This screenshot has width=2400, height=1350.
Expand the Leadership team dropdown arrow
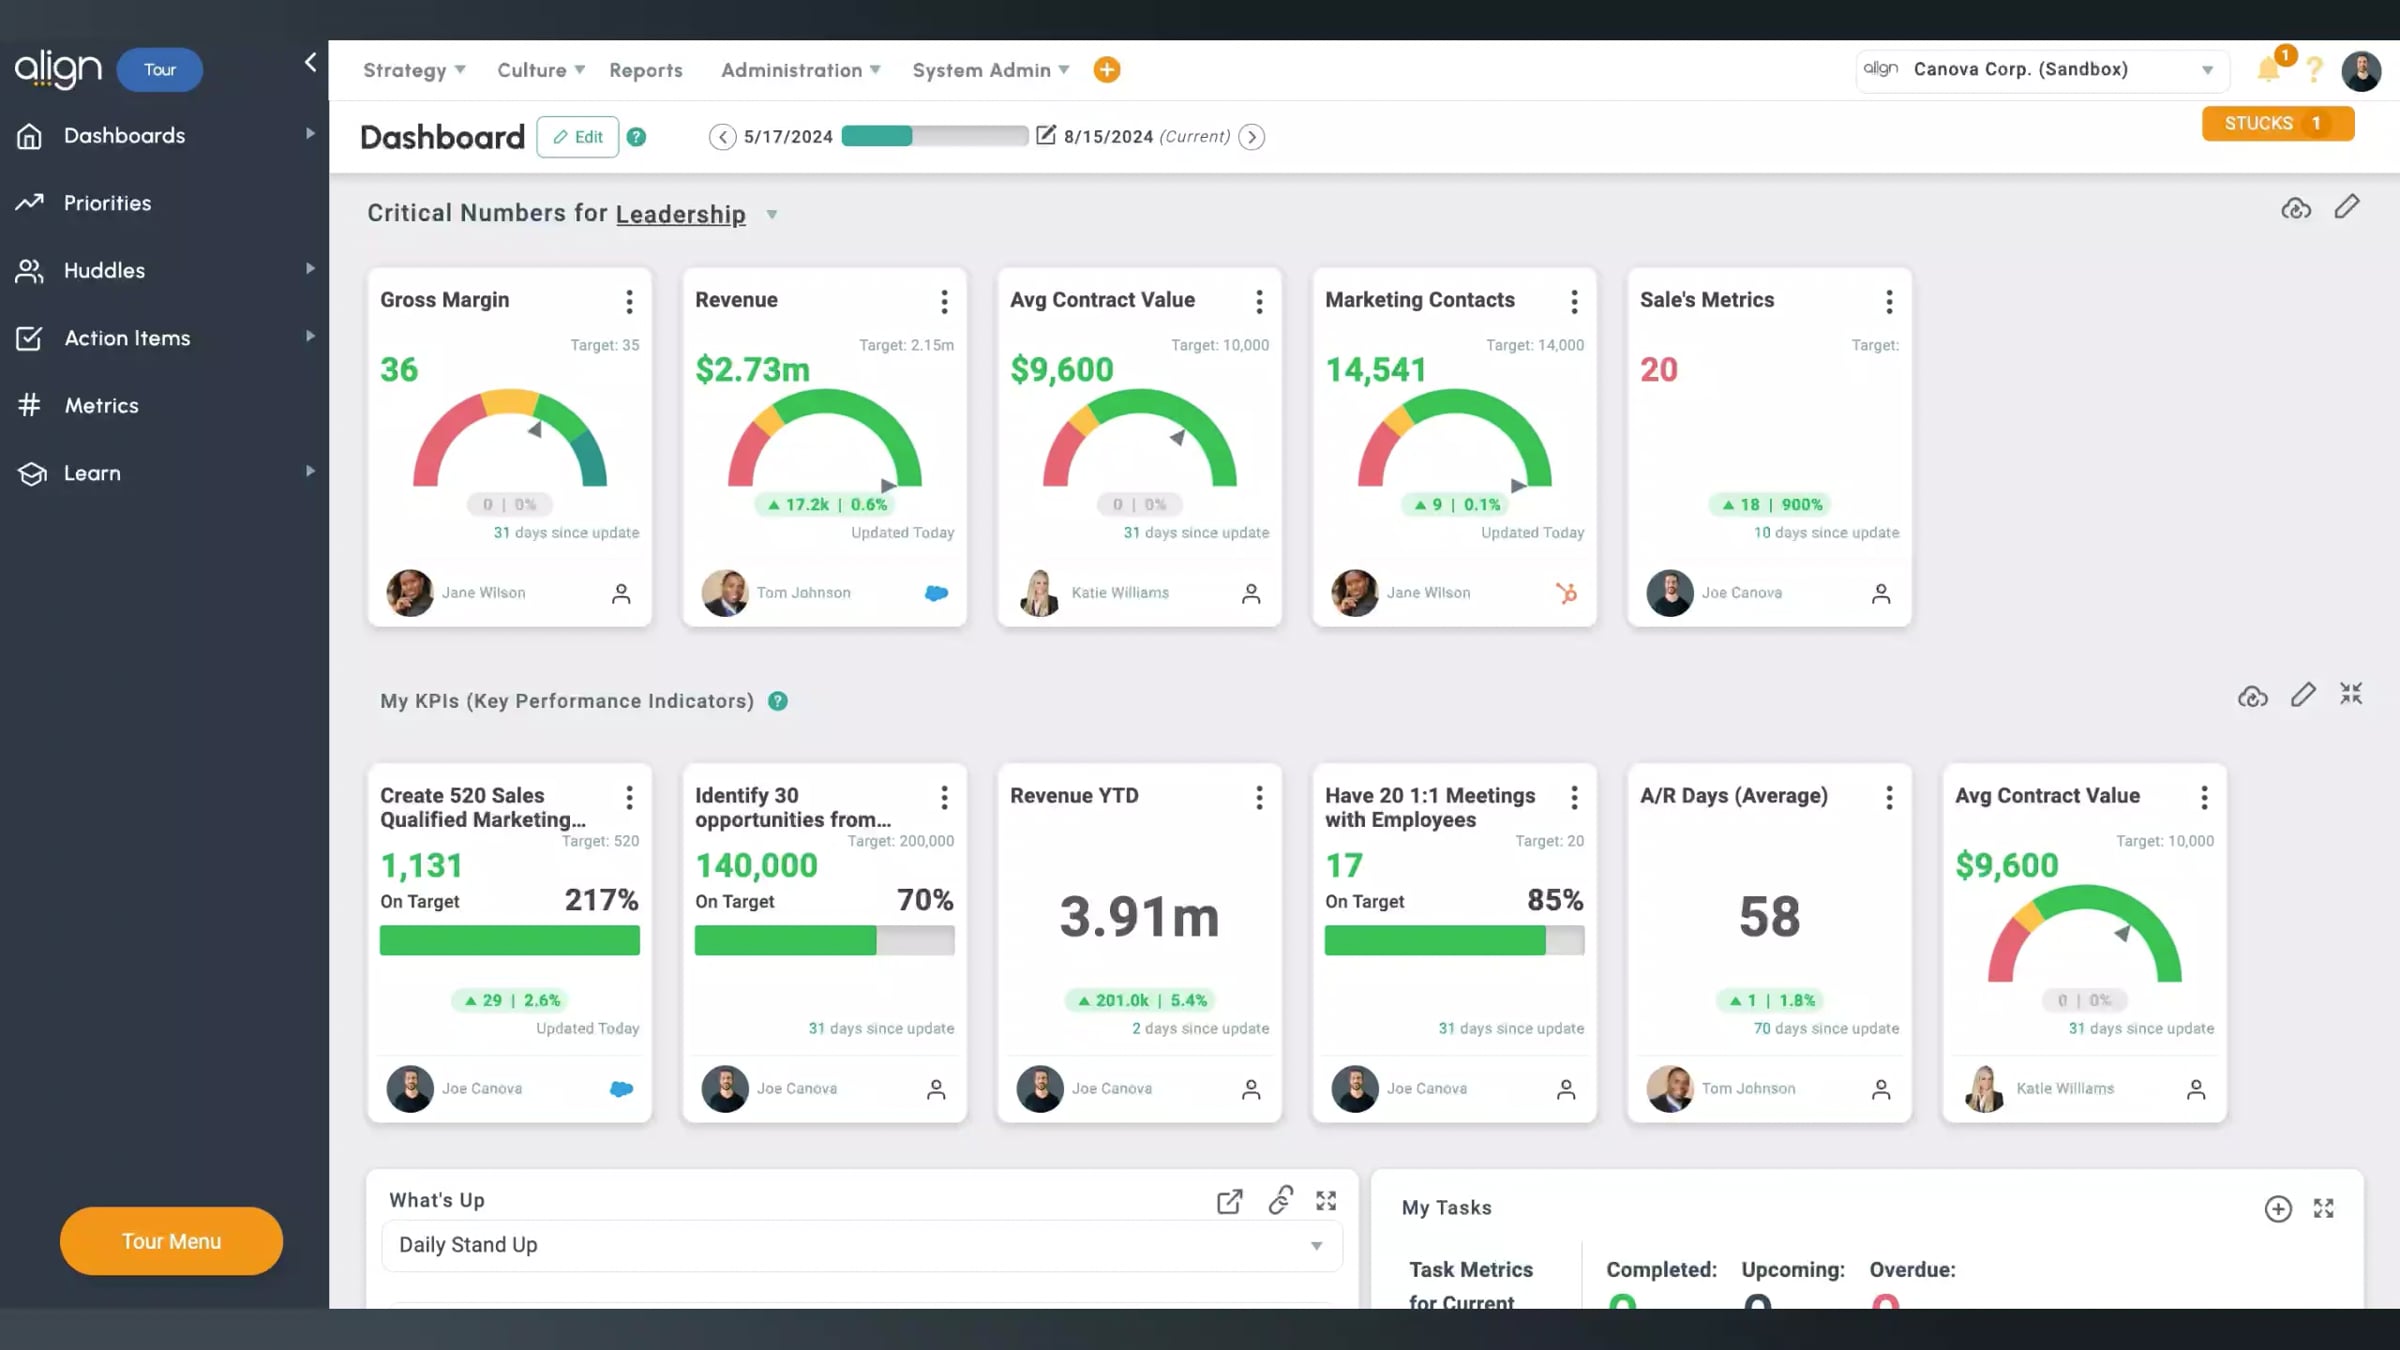772,215
